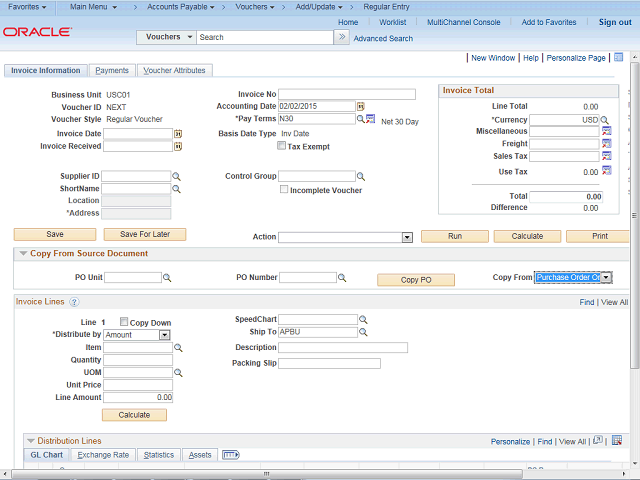Click the Currency lookup magnifier
Screen dimensions: 640x480
pyautogui.click(x=605, y=120)
